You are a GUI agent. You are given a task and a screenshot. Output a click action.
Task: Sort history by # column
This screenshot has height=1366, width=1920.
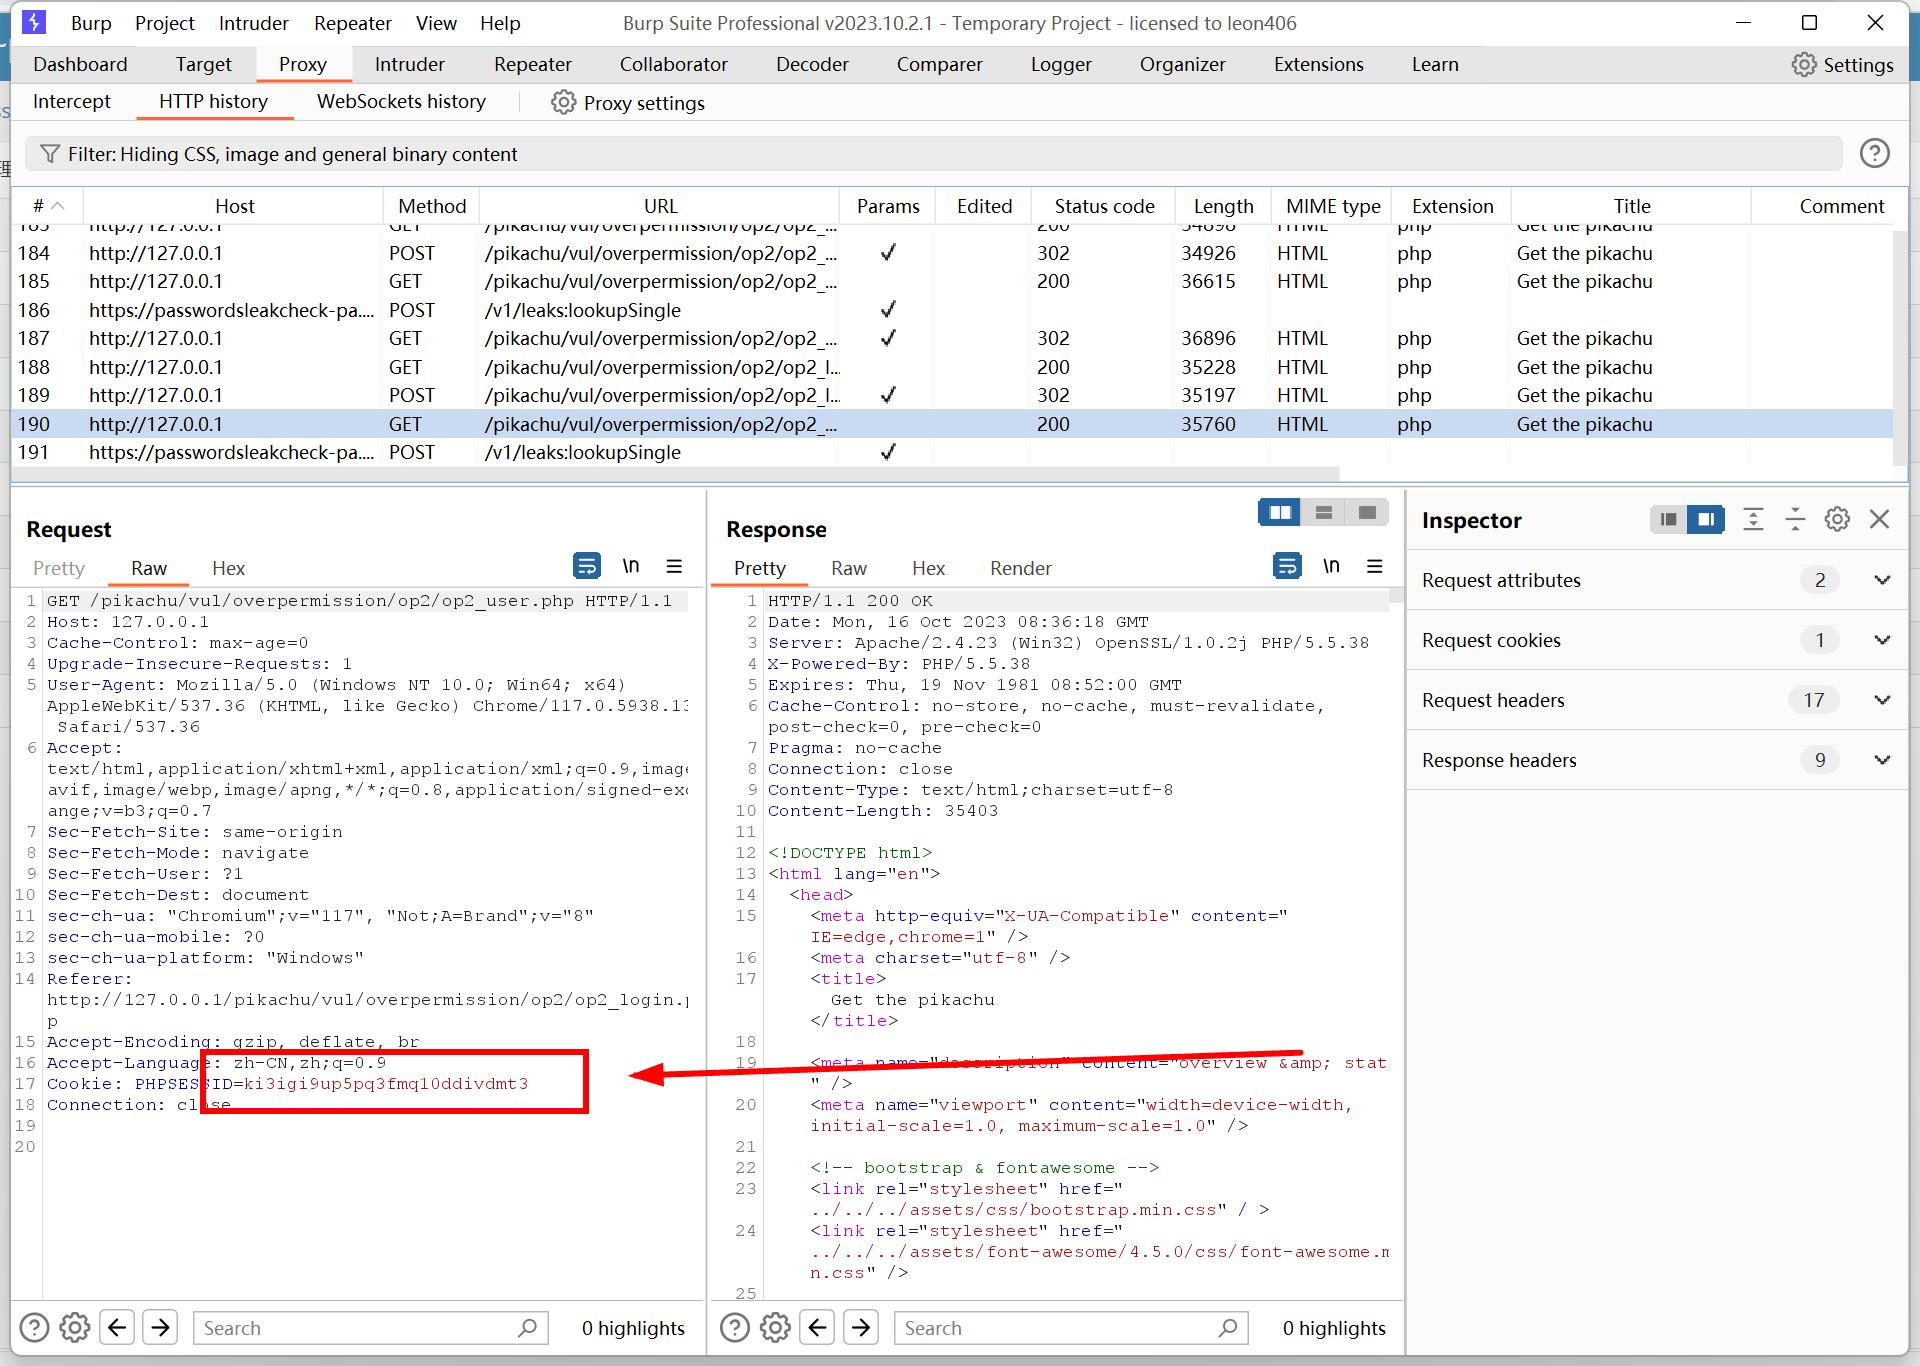tap(47, 206)
